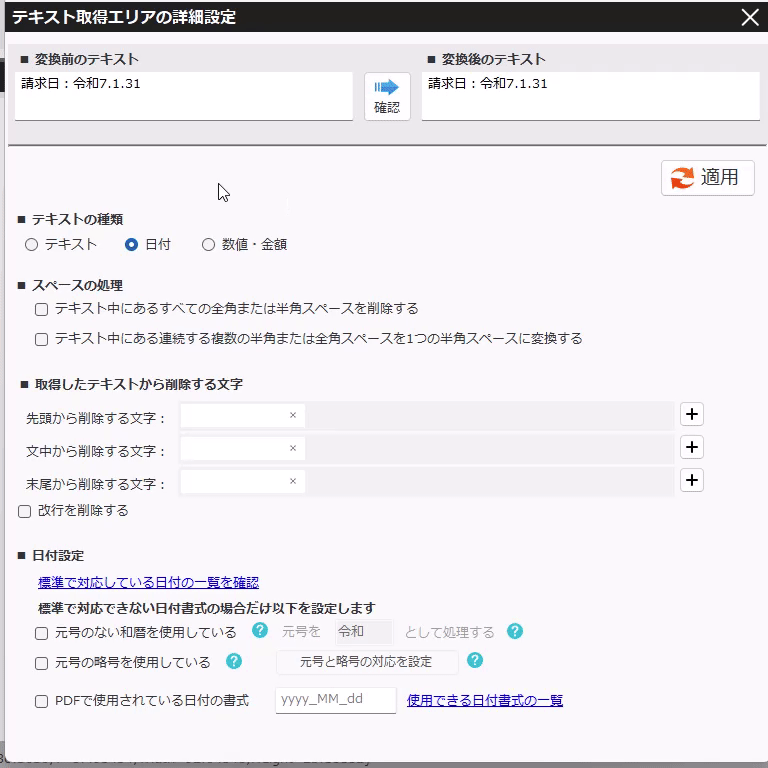Viewport: 768px width, 768px height.
Task: Open help icon after として処理する
Action: (515, 631)
